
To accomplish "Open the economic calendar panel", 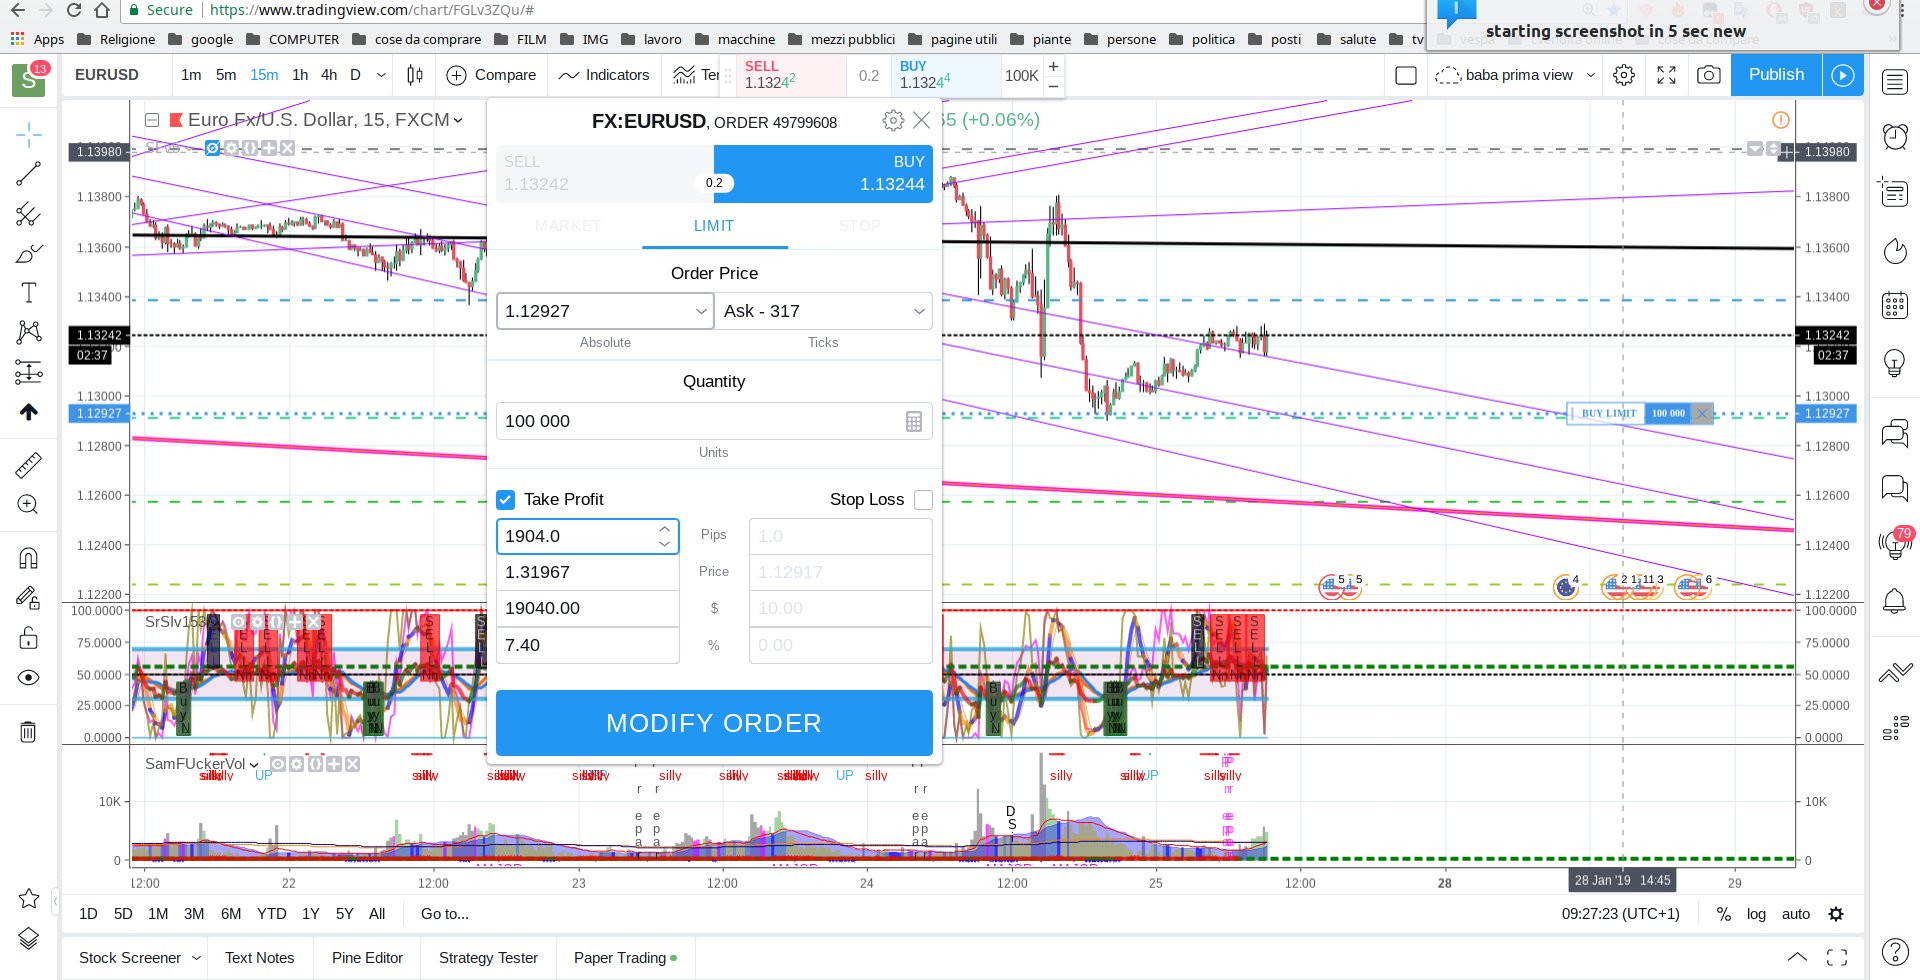I will pyautogui.click(x=1894, y=305).
